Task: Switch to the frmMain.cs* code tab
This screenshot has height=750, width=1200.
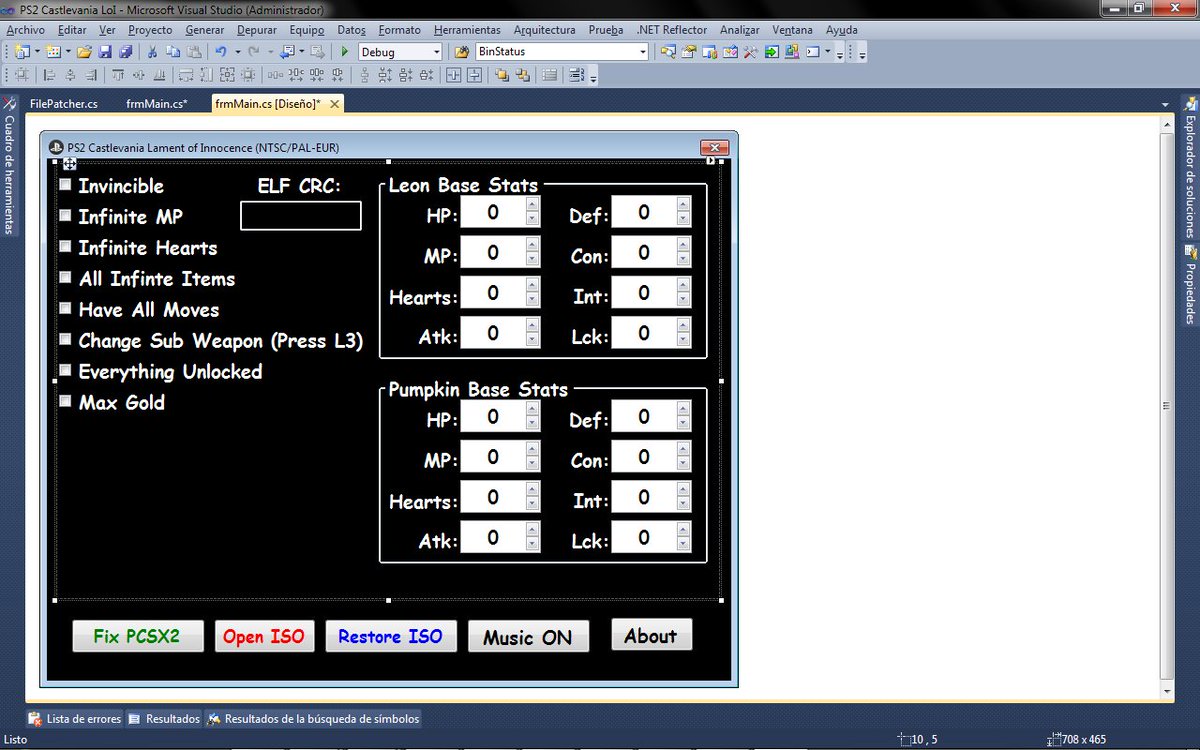Action: (x=157, y=103)
